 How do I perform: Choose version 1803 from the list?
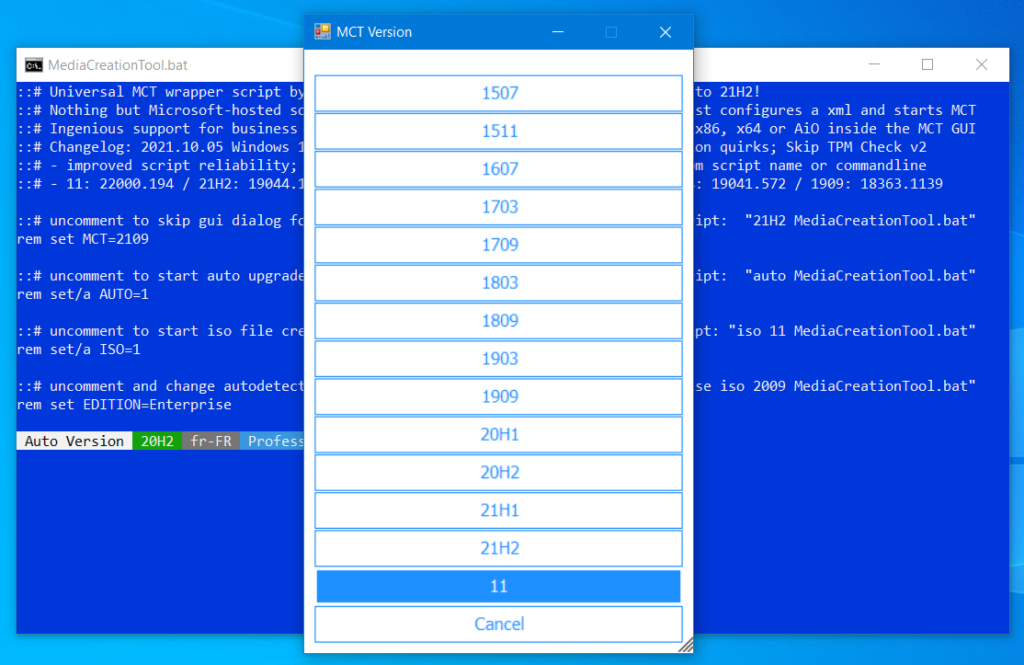[498, 283]
